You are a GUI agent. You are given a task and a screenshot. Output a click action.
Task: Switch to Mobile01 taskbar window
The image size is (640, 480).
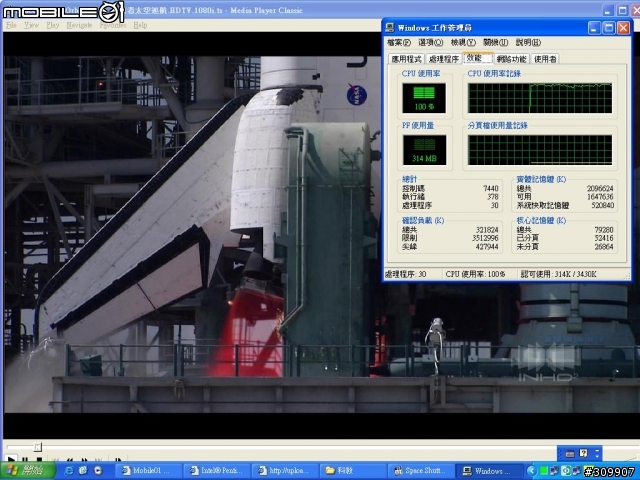(148, 471)
